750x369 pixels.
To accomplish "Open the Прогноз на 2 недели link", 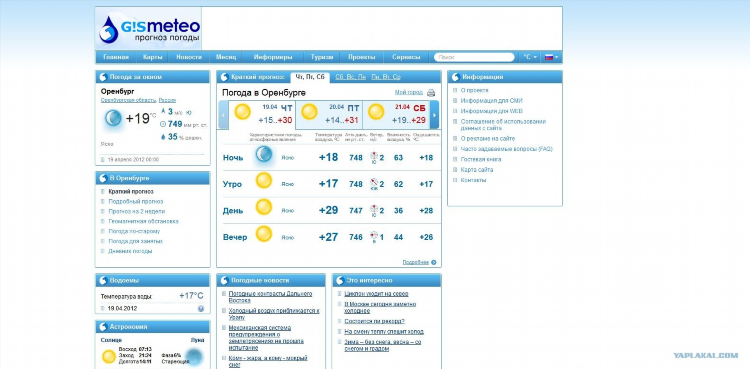I will (137, 211).
